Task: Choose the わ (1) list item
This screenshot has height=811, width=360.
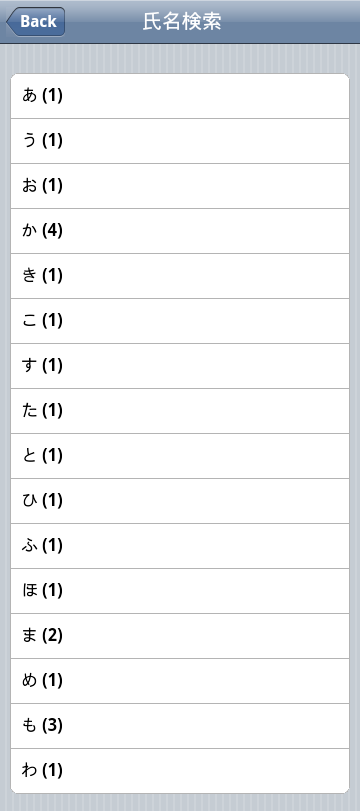Action: [x=180, y=771]
